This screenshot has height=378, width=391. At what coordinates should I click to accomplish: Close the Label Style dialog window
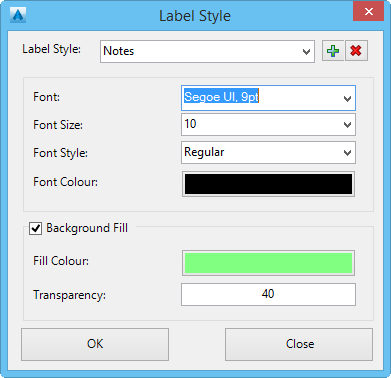[368, 12]
